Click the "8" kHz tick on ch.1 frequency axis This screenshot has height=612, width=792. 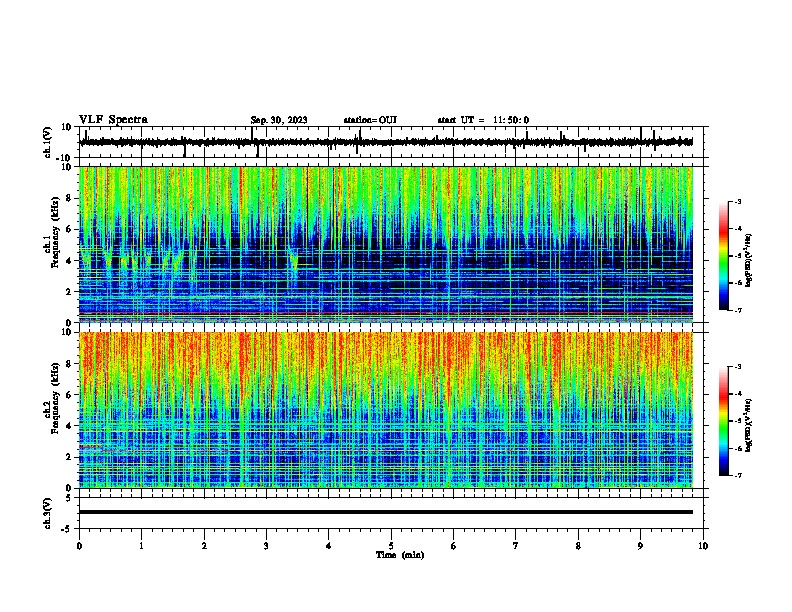click(x=70, y=198)
